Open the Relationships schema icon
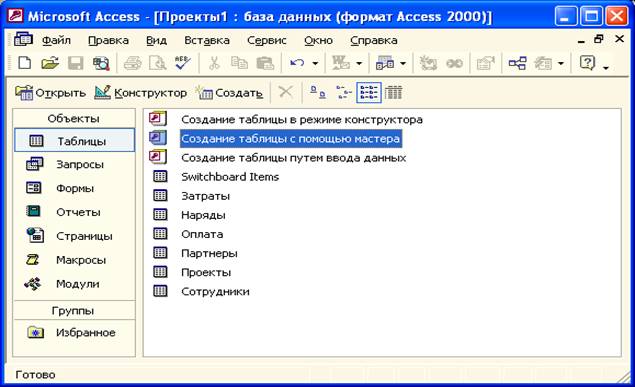 click(517, 63)
